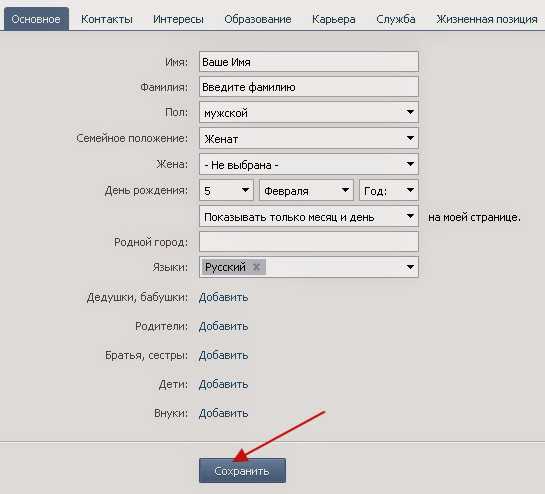The width and height of the screenshot is (545, 494).
Task: Add grandparents via Добавить link
Action: (223, 298)
